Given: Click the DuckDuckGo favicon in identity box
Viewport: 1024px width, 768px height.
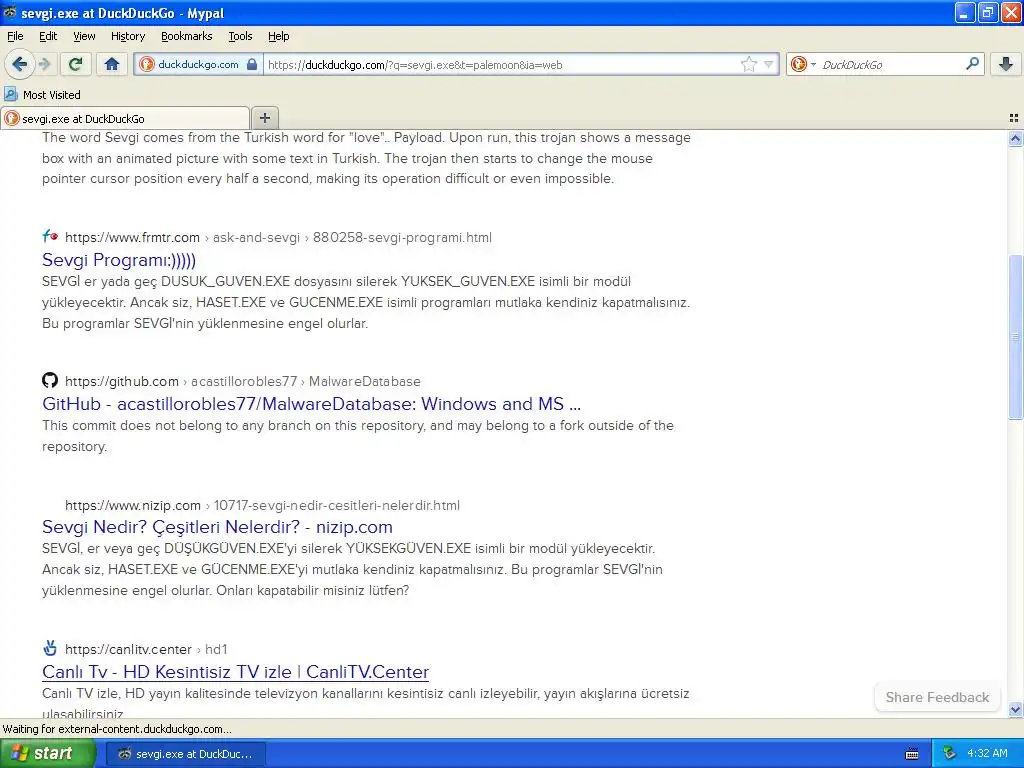Looking at the screenshot, I should (x=147, y=64).
